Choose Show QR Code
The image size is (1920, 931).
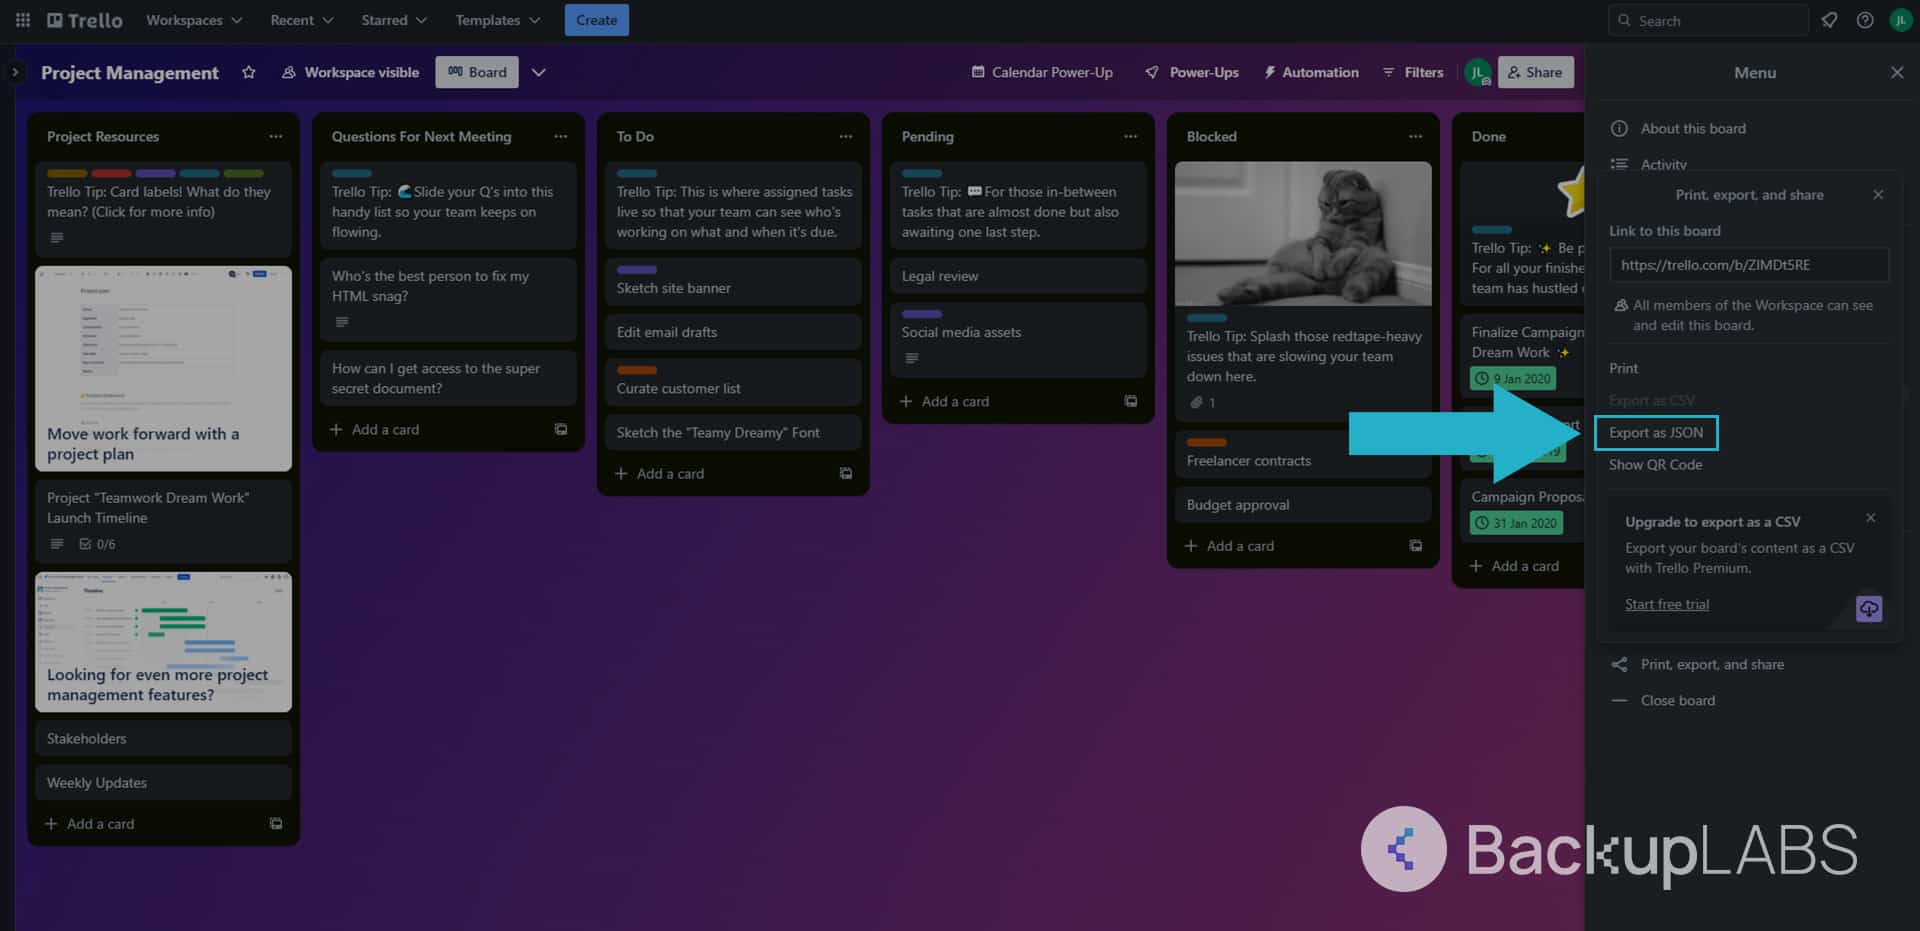[x=1656, y=465]
